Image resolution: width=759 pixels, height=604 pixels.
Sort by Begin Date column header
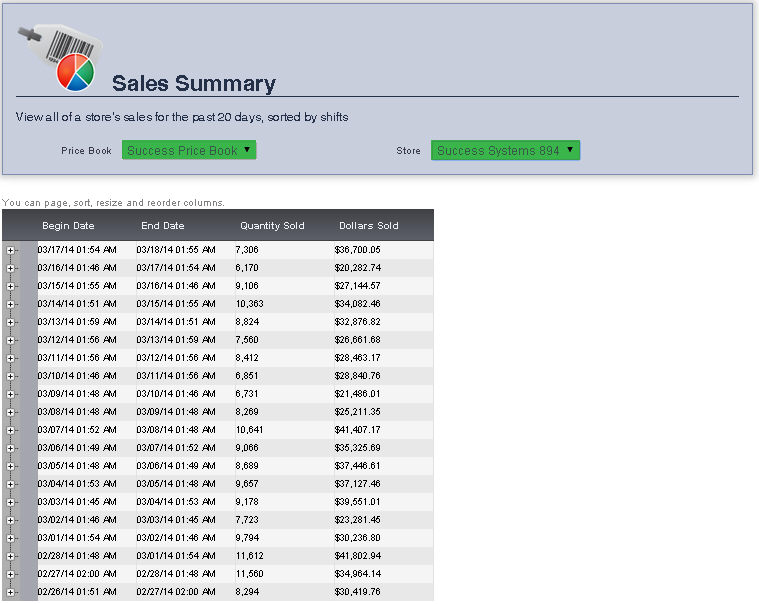(68, 226)
